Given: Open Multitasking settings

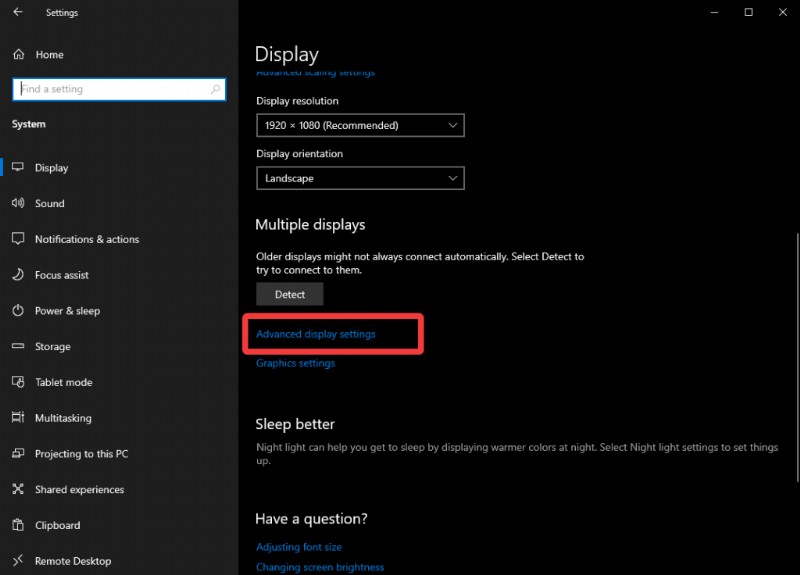Looking at the screenshot, I should click(x=63, y=418).
